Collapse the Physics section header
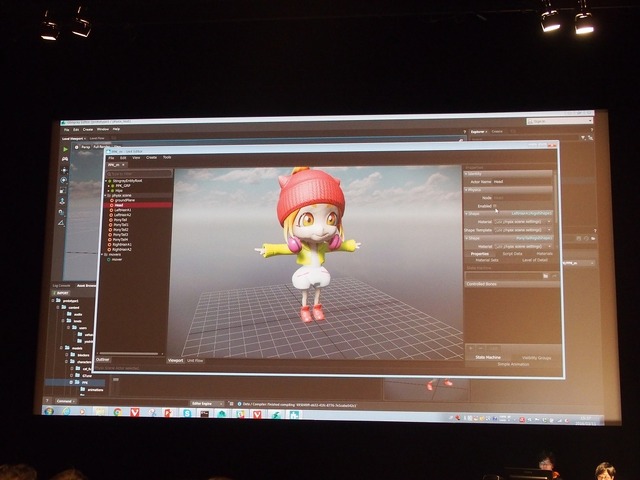 [x=508, y=190]
